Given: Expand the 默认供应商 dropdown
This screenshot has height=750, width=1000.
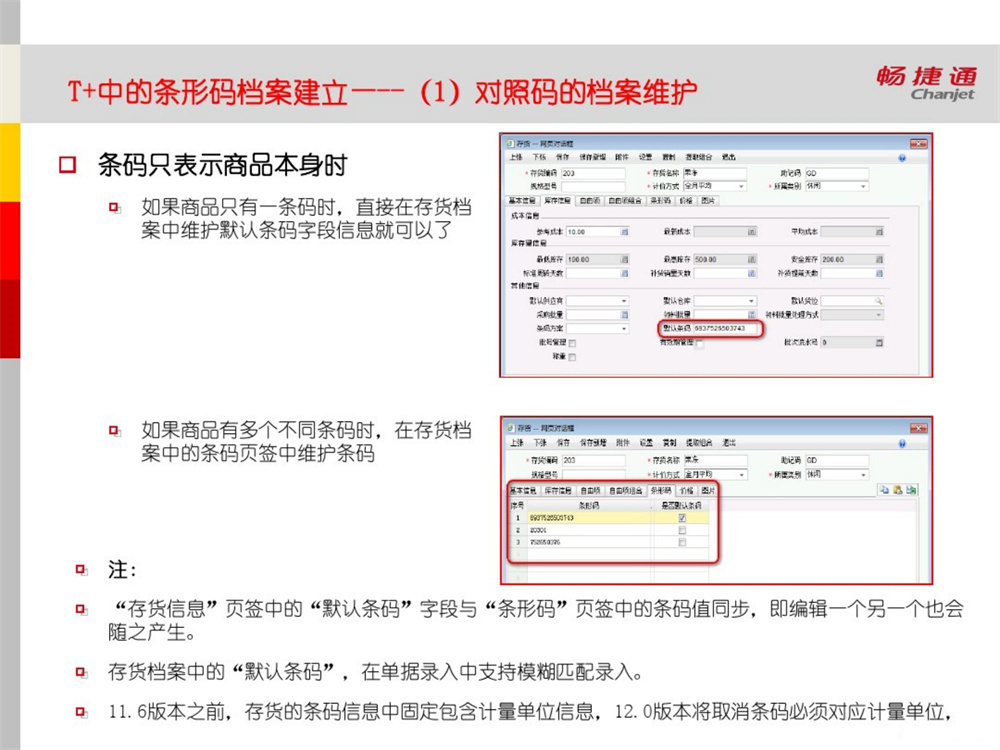Looking at the screenshot, I should [624, 300].
